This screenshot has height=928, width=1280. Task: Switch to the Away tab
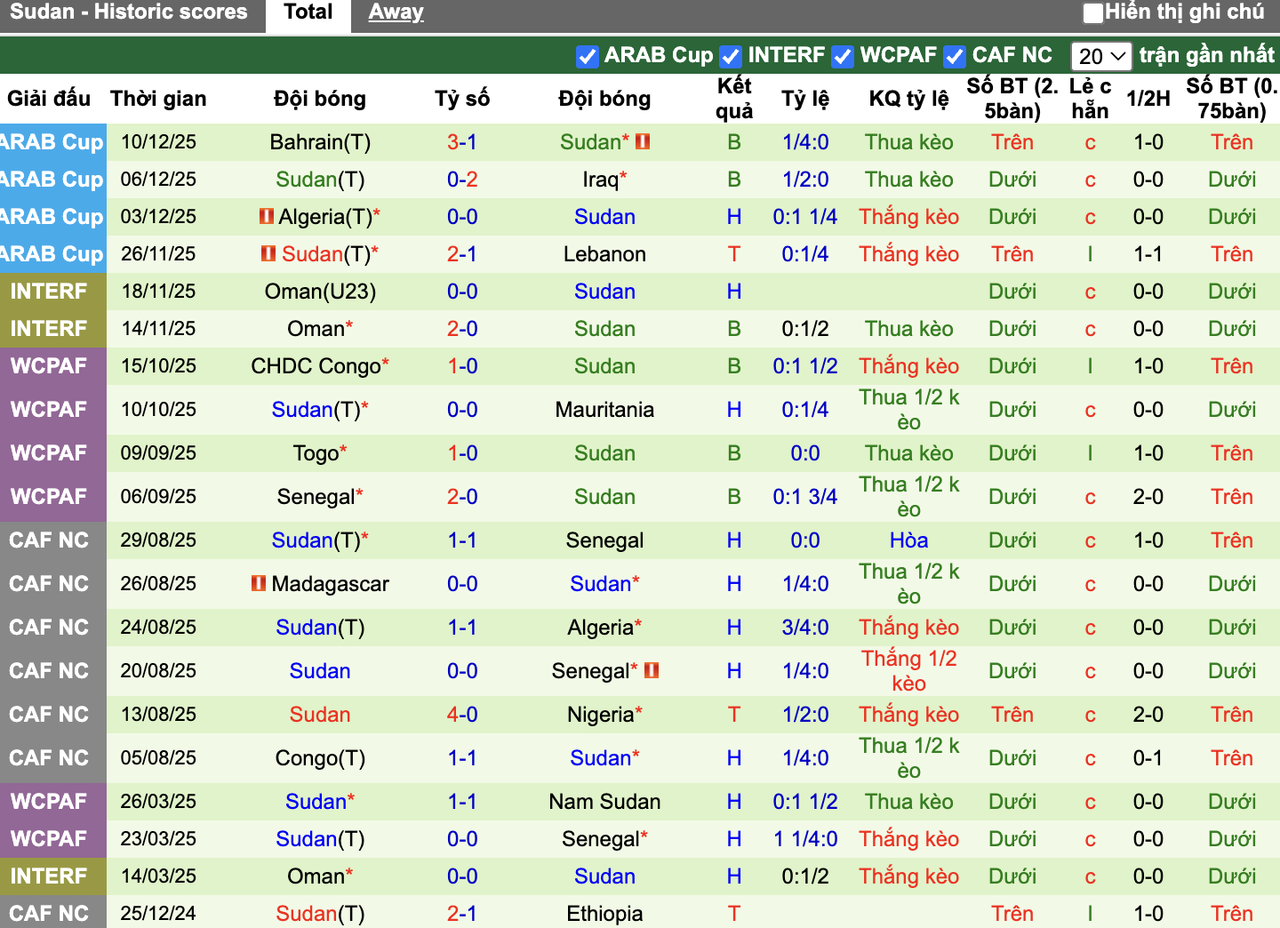pos(396,13)
